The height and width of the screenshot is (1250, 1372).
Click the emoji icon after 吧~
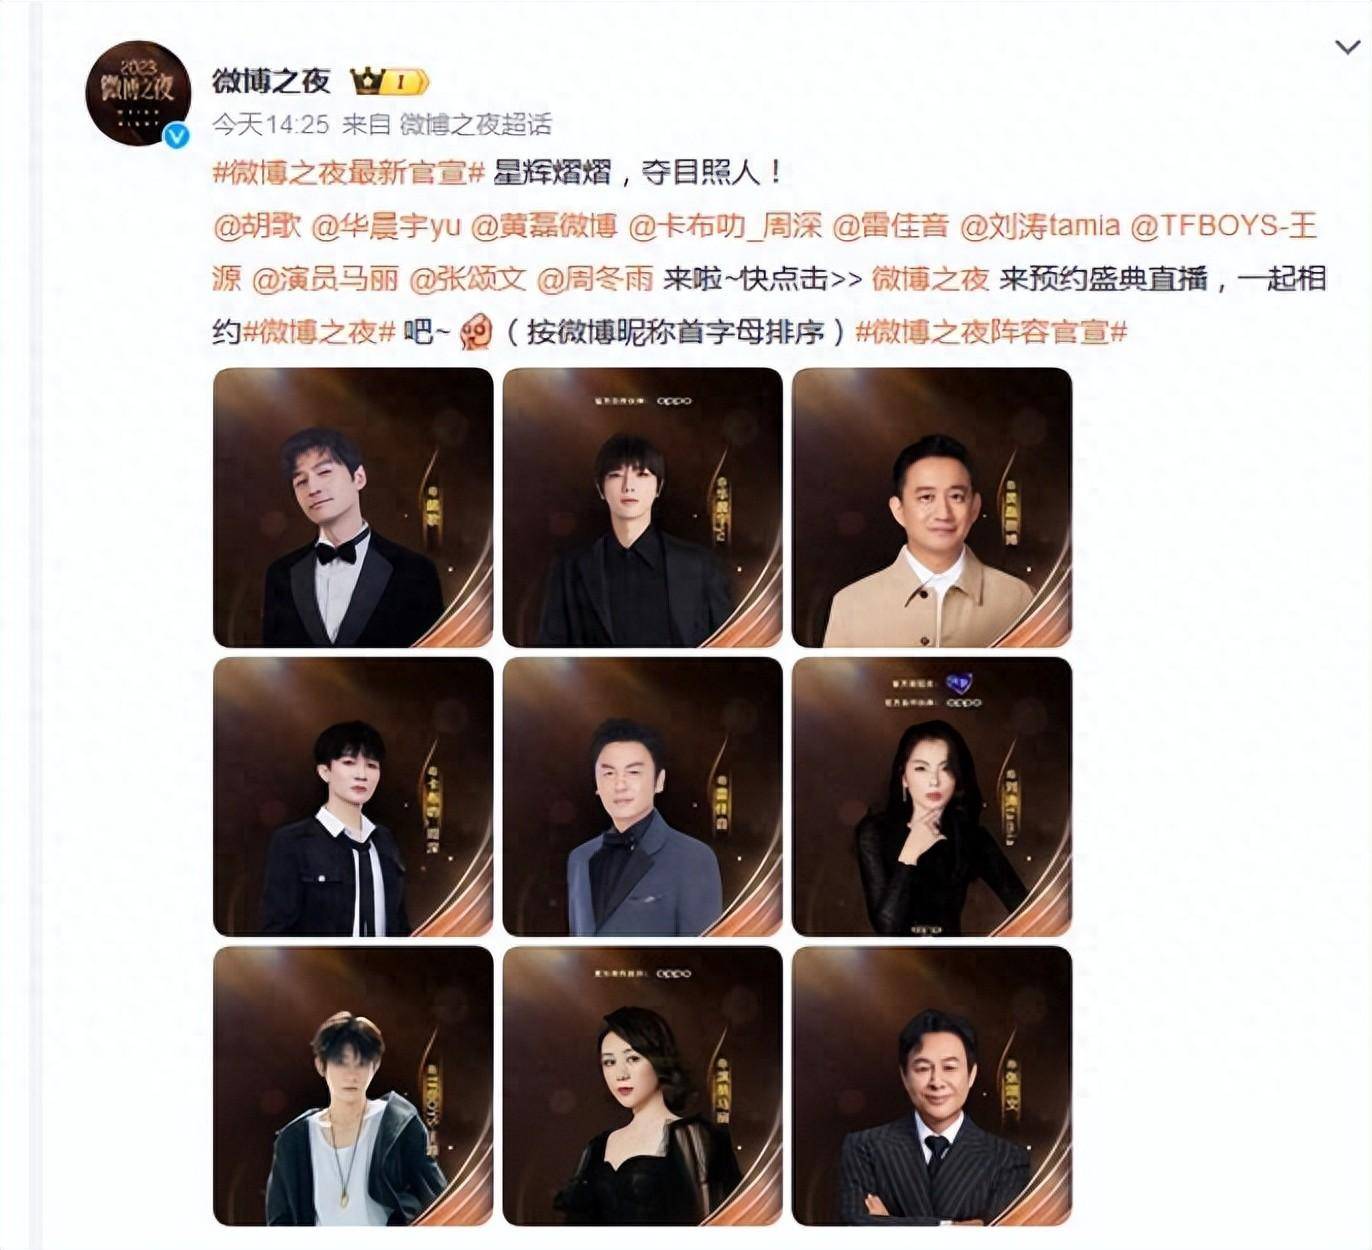477,332
